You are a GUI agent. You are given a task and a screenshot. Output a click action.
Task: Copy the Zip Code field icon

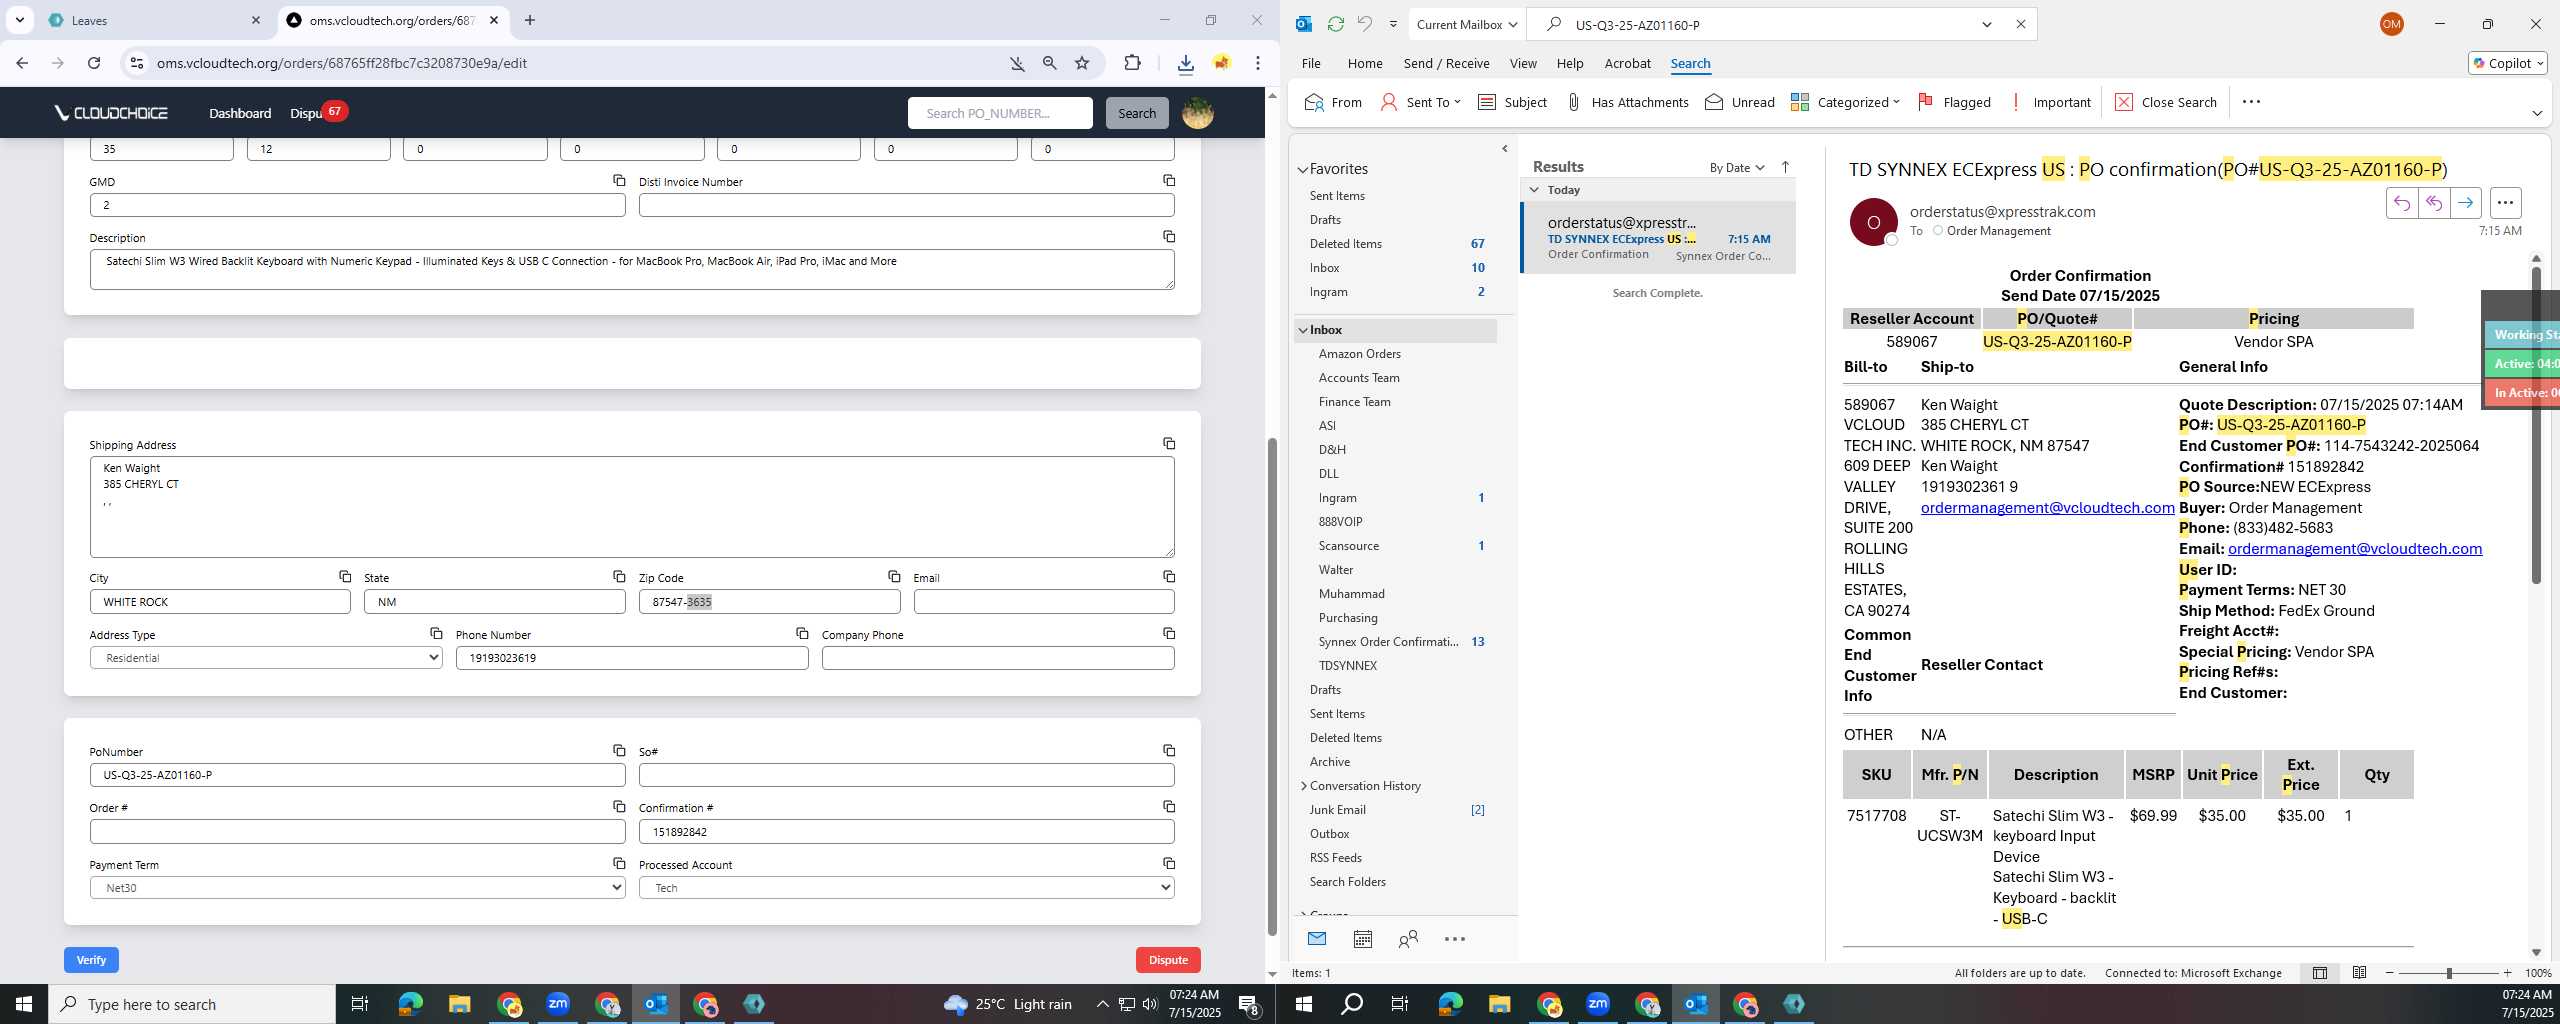point(894,576)
